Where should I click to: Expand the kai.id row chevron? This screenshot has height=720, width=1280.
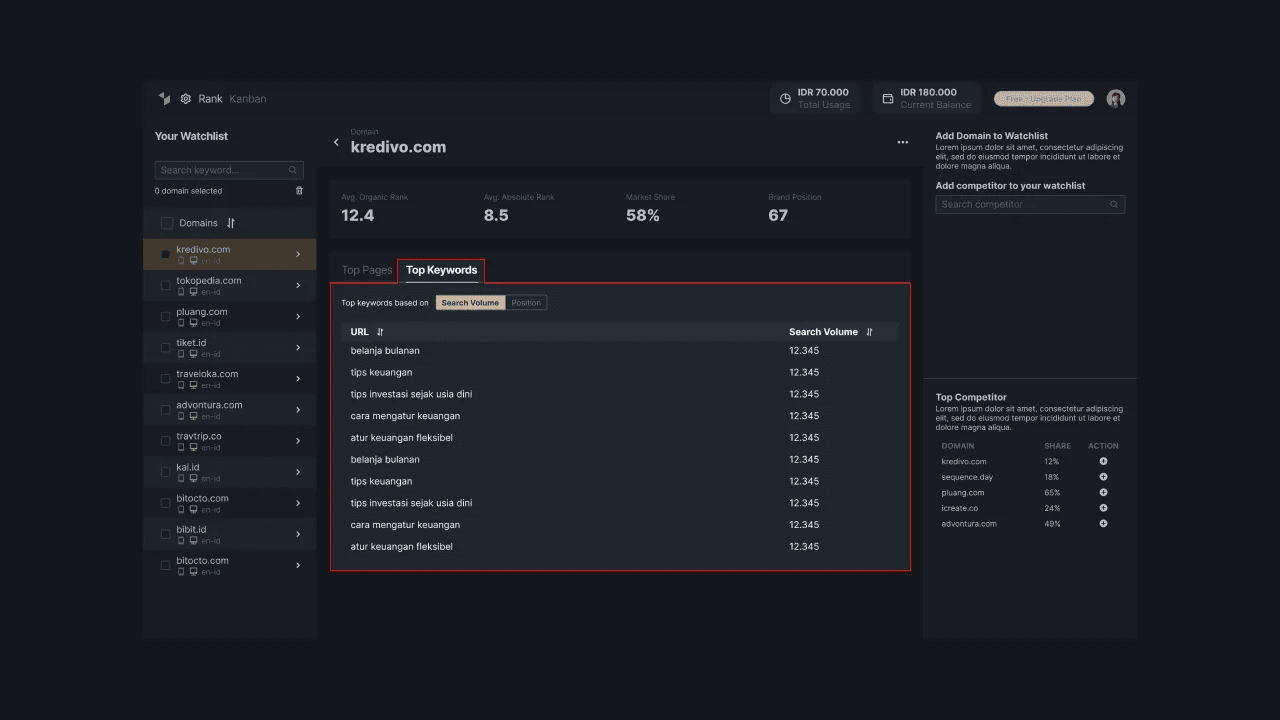tap(298, 472)
